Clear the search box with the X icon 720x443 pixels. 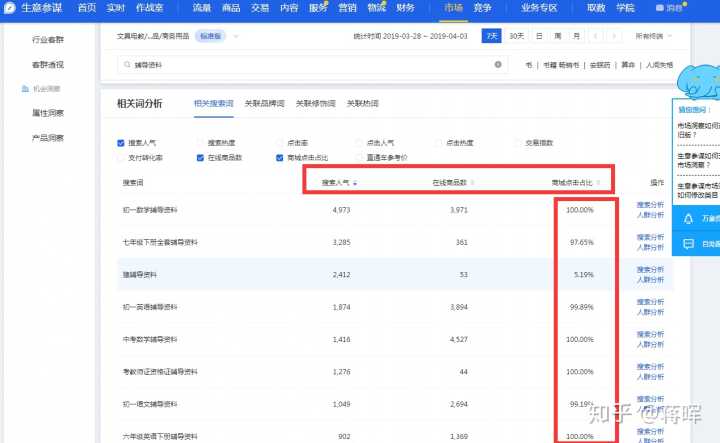tap(498, 64)
